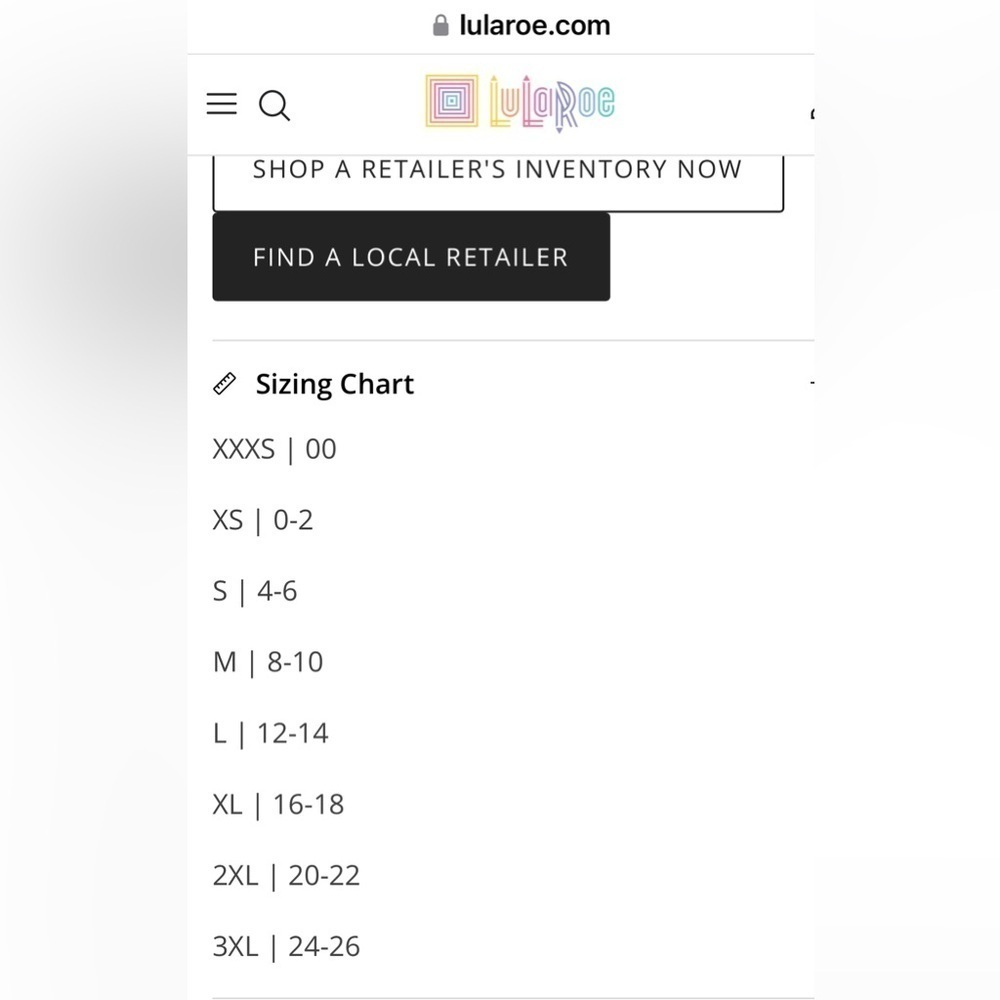Select the 3XL | 24-26 size row
This screenshot has width=1000, height=1000.
(286, 946)
